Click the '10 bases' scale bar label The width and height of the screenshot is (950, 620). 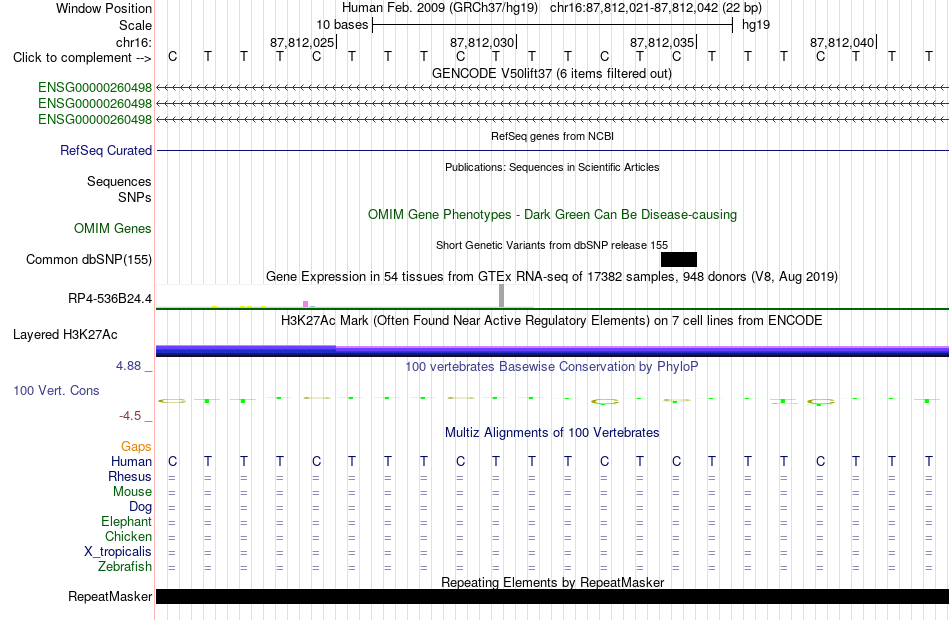click(342, 25)
